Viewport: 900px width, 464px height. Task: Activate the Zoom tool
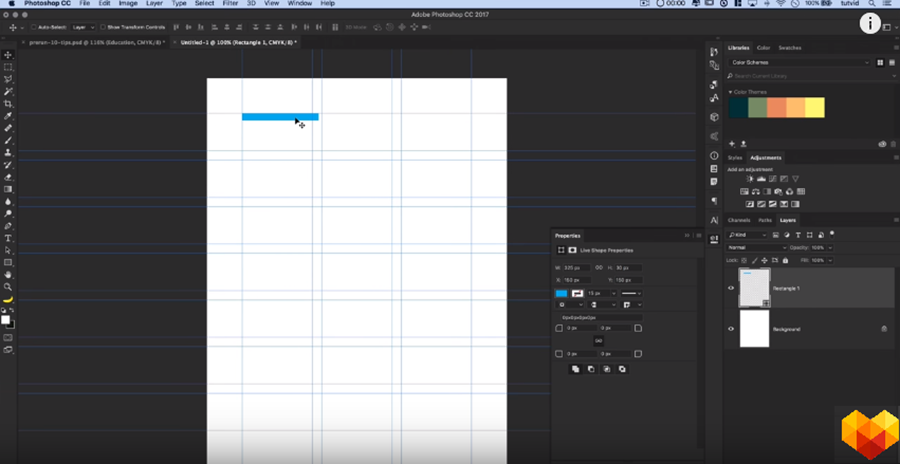pos(8,286)
